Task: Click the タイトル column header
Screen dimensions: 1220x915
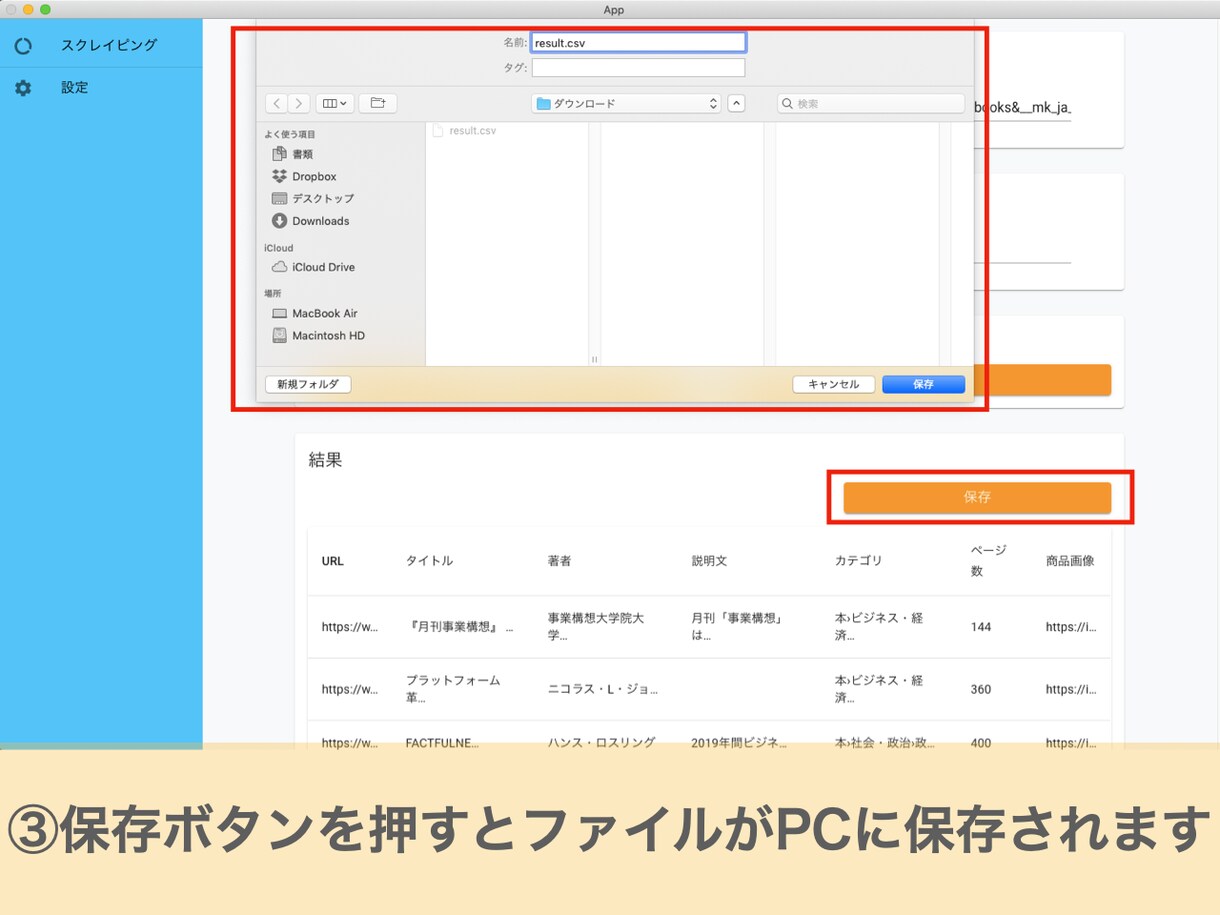Action: tap(429, 561)
